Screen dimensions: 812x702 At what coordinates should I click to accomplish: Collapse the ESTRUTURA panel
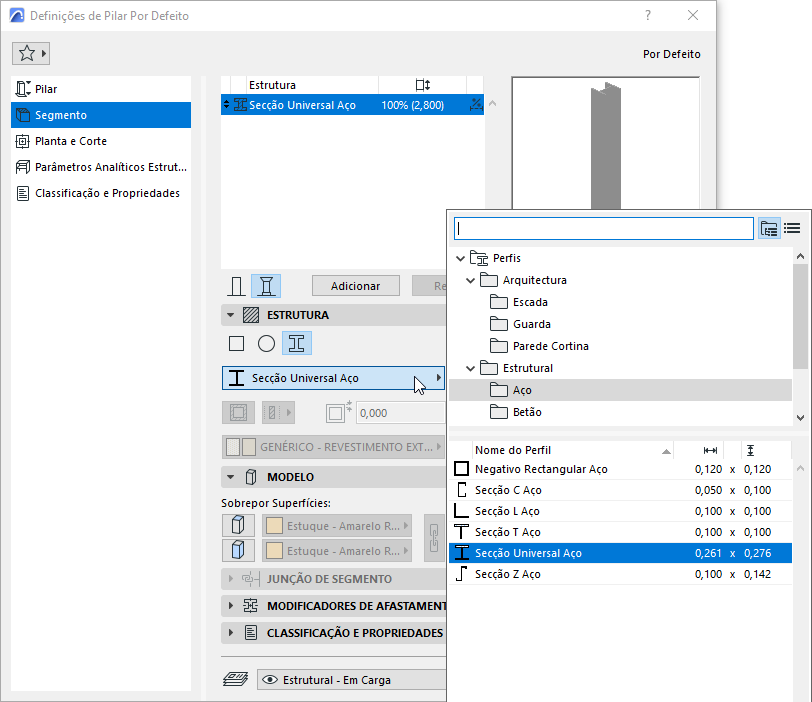[231, 315]
